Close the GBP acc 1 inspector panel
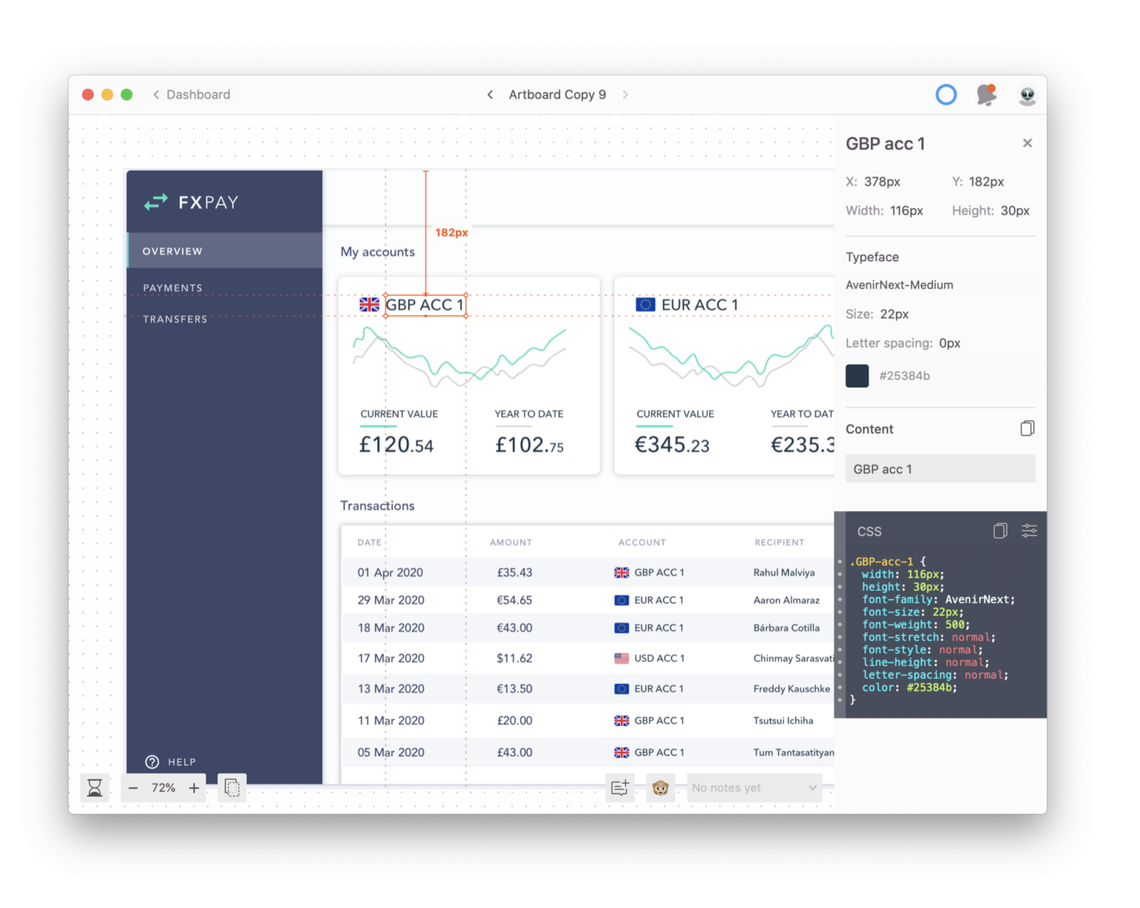The image size is (1140, 908). coord(1027,143)
